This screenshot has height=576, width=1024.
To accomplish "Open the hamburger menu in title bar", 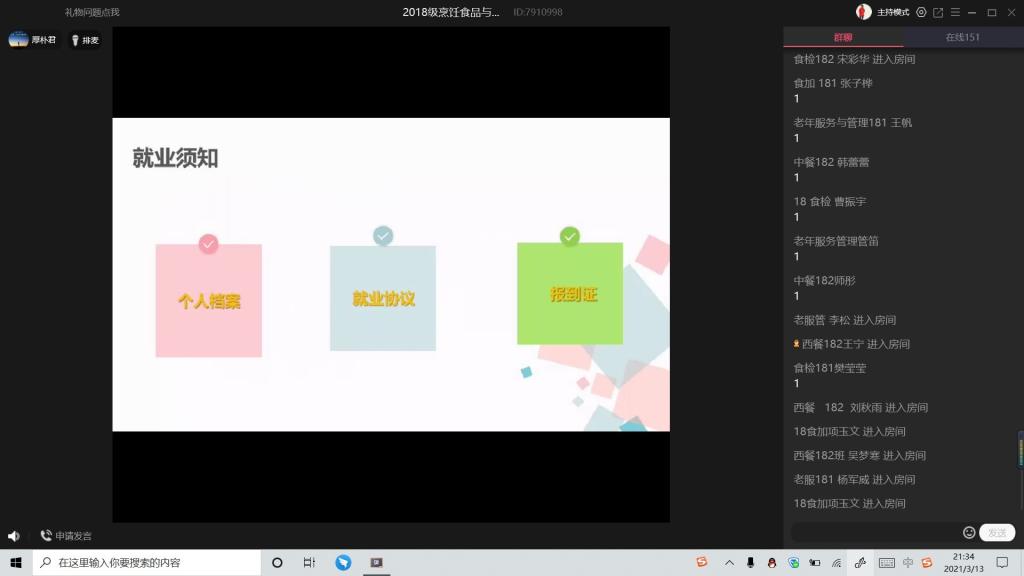I will point(954,12).
